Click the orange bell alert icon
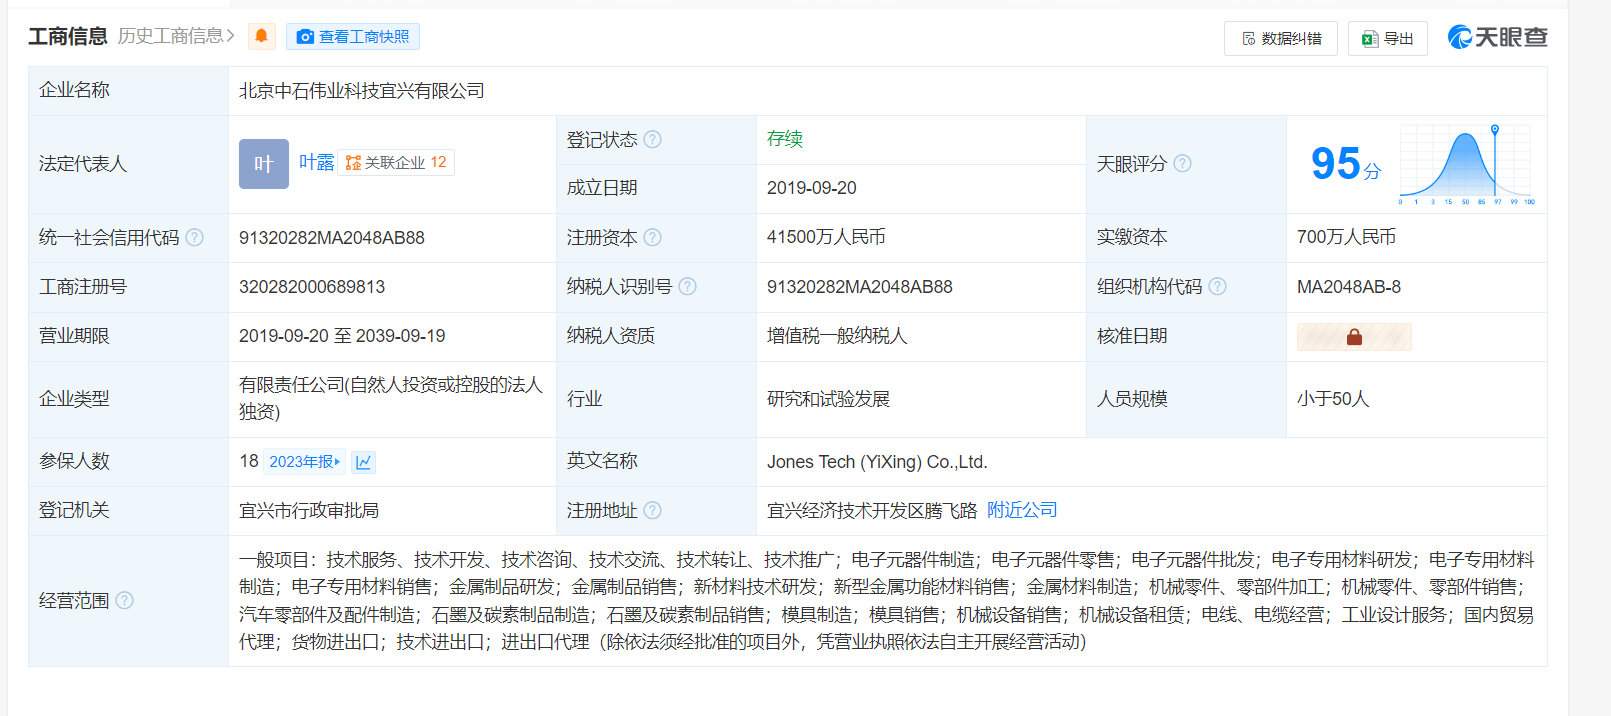The image size is (1611, 716). click(x=262, y=36)
